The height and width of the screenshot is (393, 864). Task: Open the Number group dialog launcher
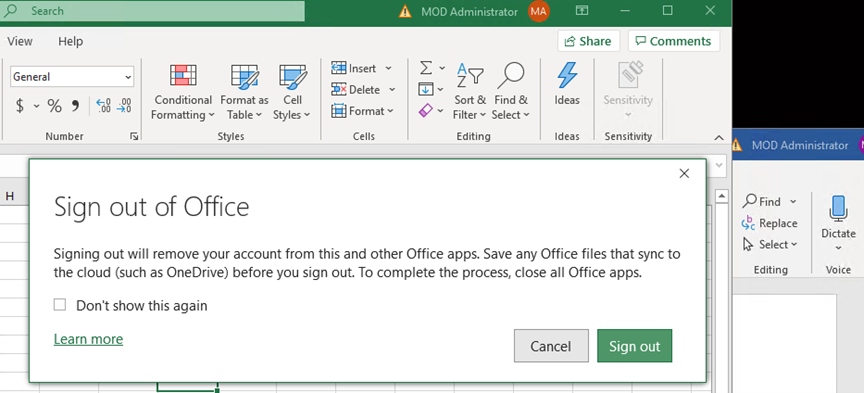[x=134, y=136]
